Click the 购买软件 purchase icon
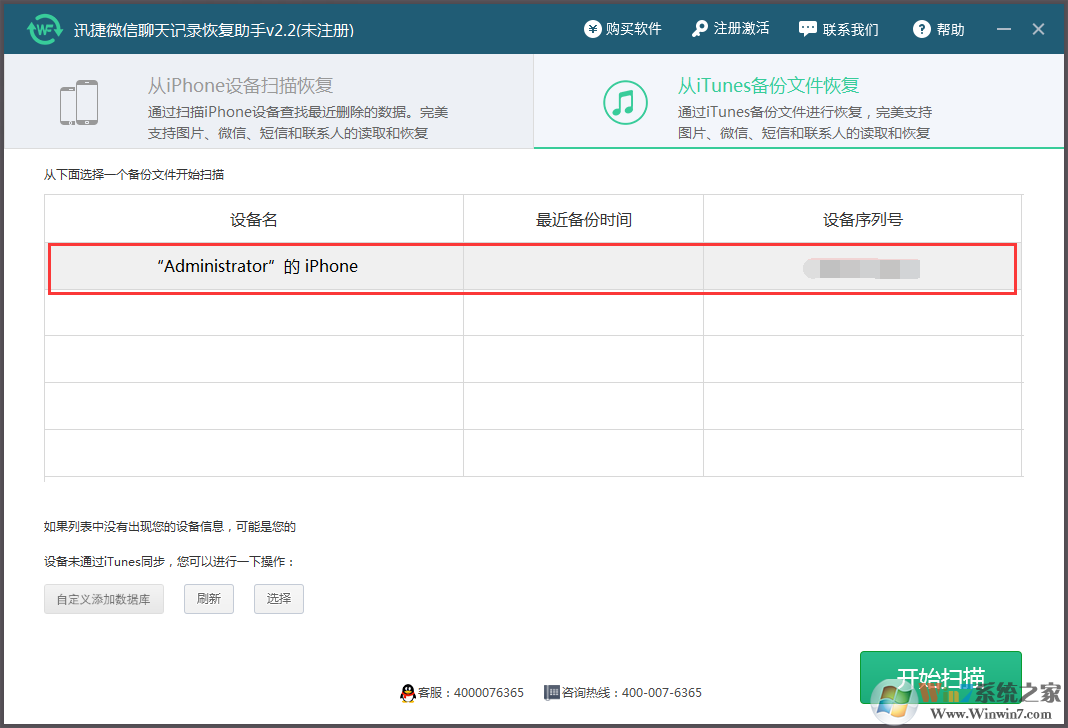 pyautogui.click(x=592, y=28)
